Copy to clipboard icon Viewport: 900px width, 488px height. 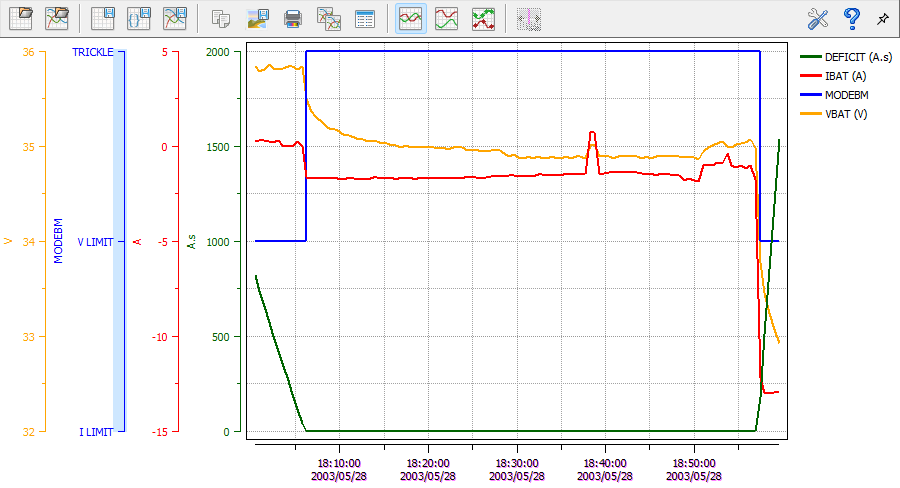pyautogui.click(x=221, y=18)
